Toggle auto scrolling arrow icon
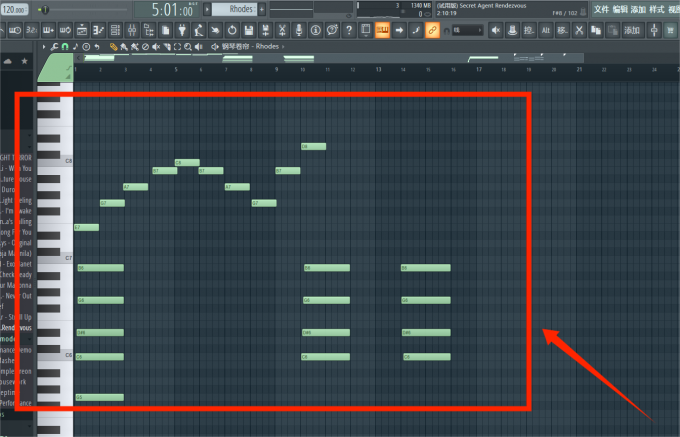680x437 pixels. point(399,30)
